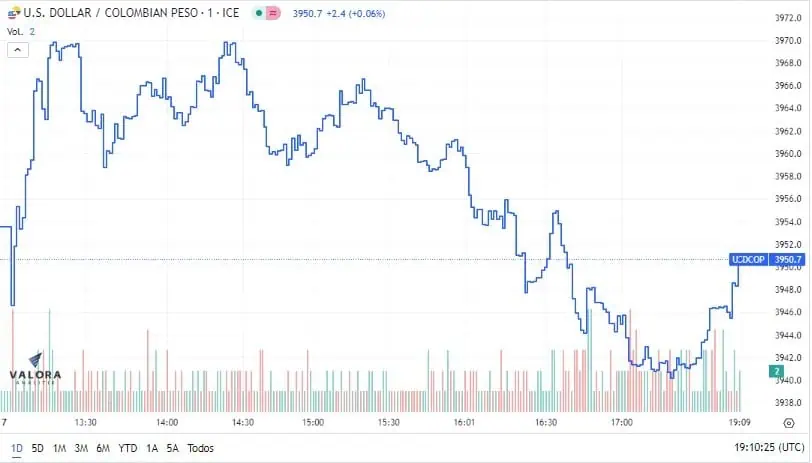Click the green market status dot
The height and width of the screenshot is (463, 812).
(259, 13)
